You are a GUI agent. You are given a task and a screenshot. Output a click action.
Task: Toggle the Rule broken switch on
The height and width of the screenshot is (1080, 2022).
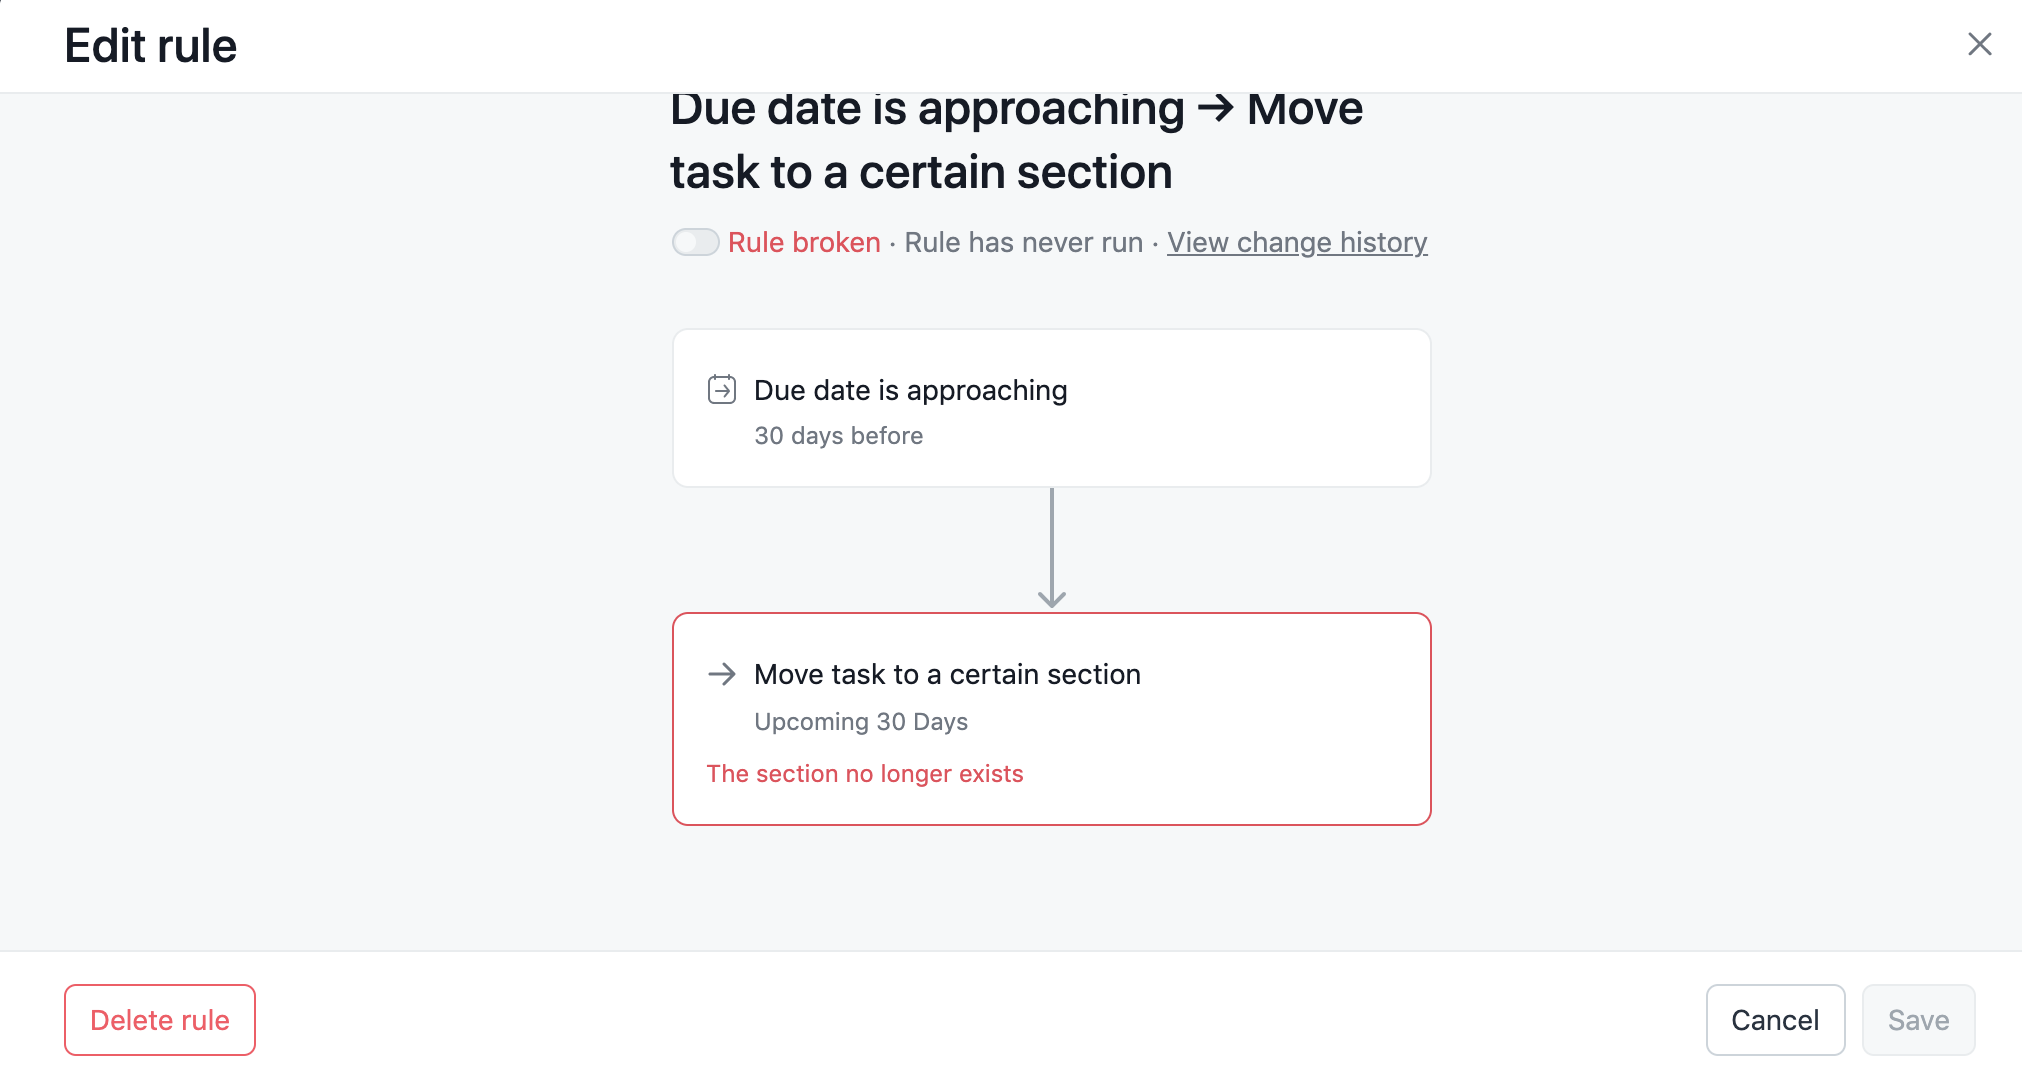(695, 242)
